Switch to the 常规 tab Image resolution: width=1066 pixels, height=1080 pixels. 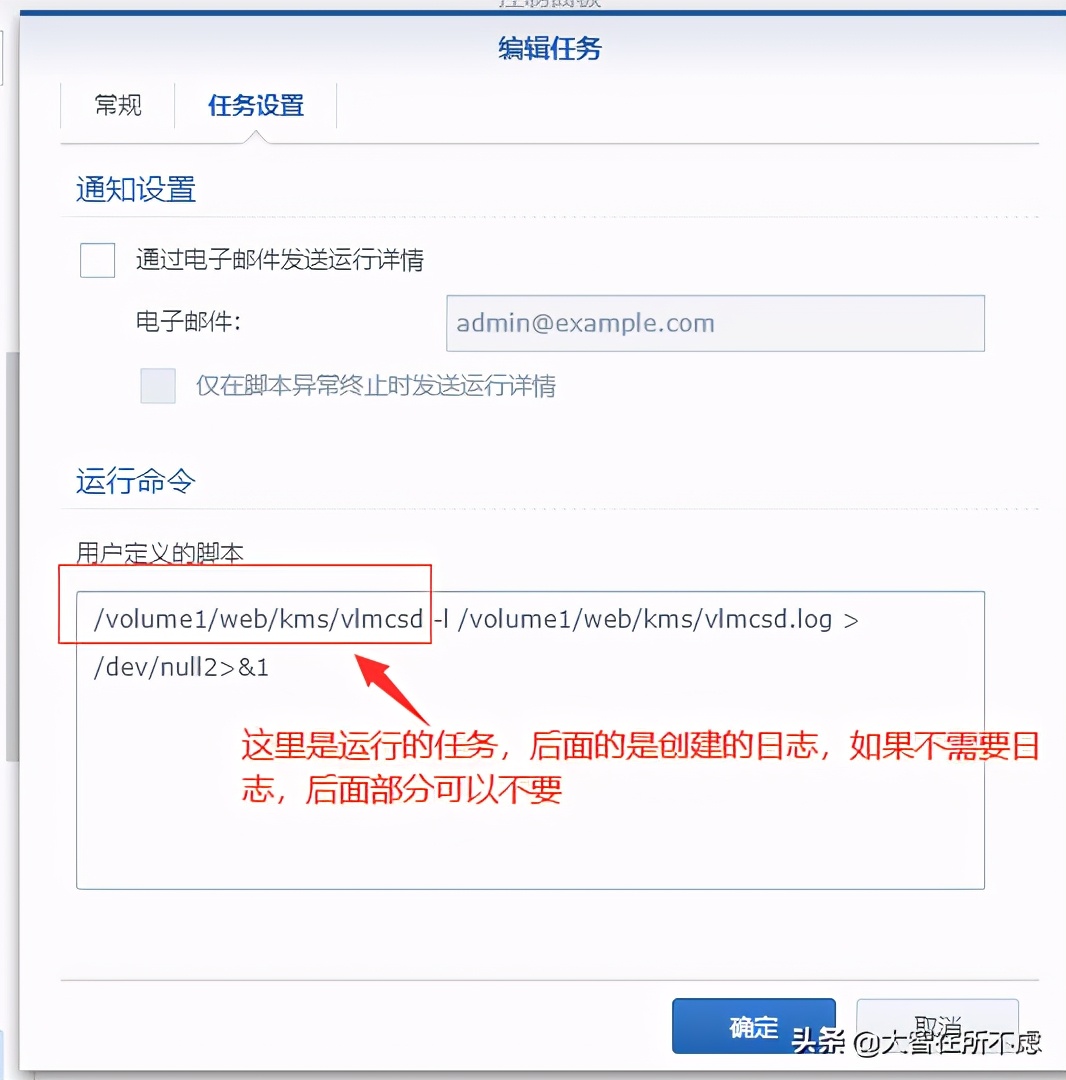(118, 105)
